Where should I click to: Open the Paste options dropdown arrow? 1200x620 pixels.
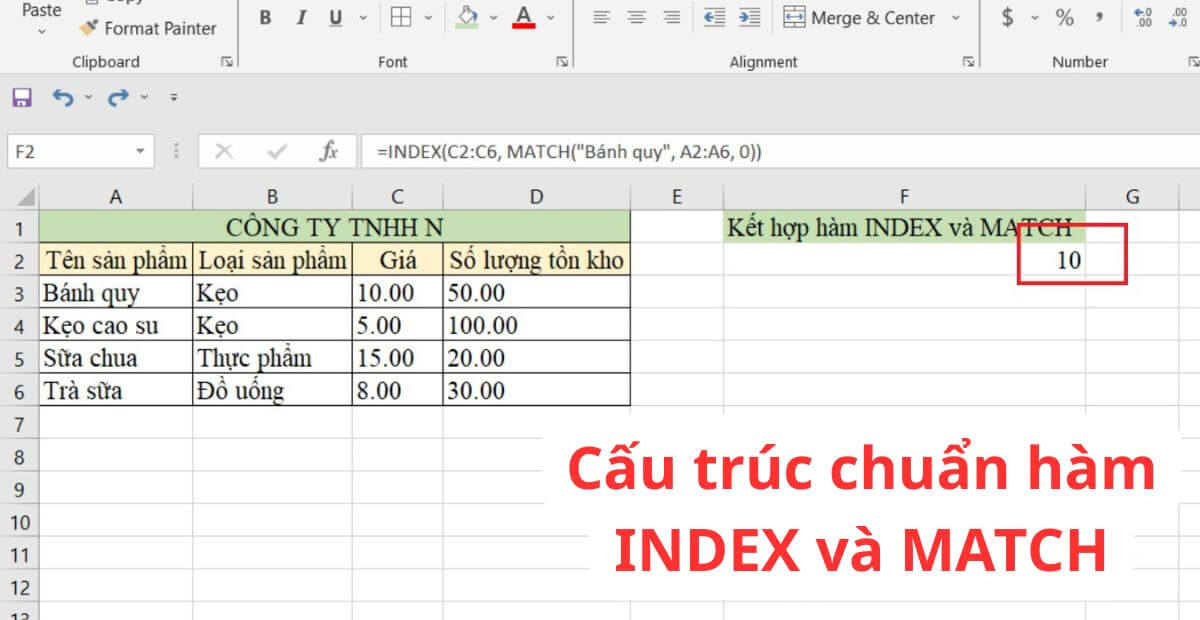[42, 32]
